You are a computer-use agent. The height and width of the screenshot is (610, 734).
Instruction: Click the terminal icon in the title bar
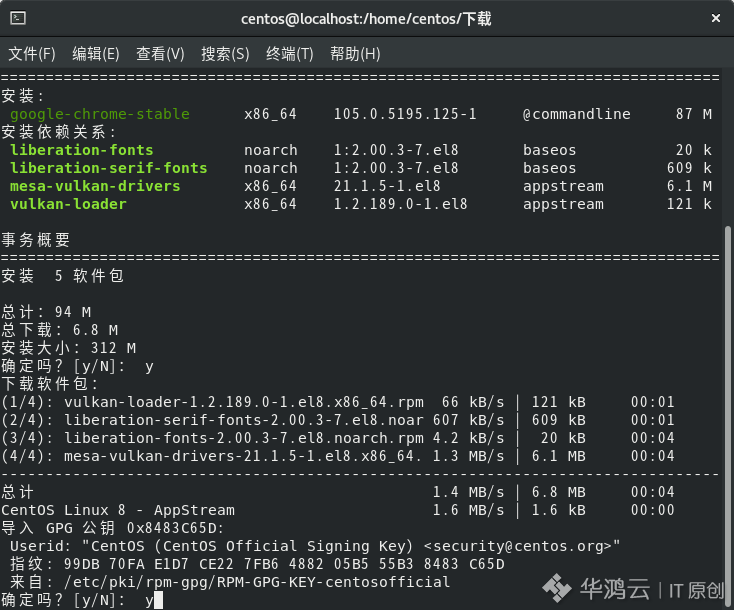tap(18, 18)
